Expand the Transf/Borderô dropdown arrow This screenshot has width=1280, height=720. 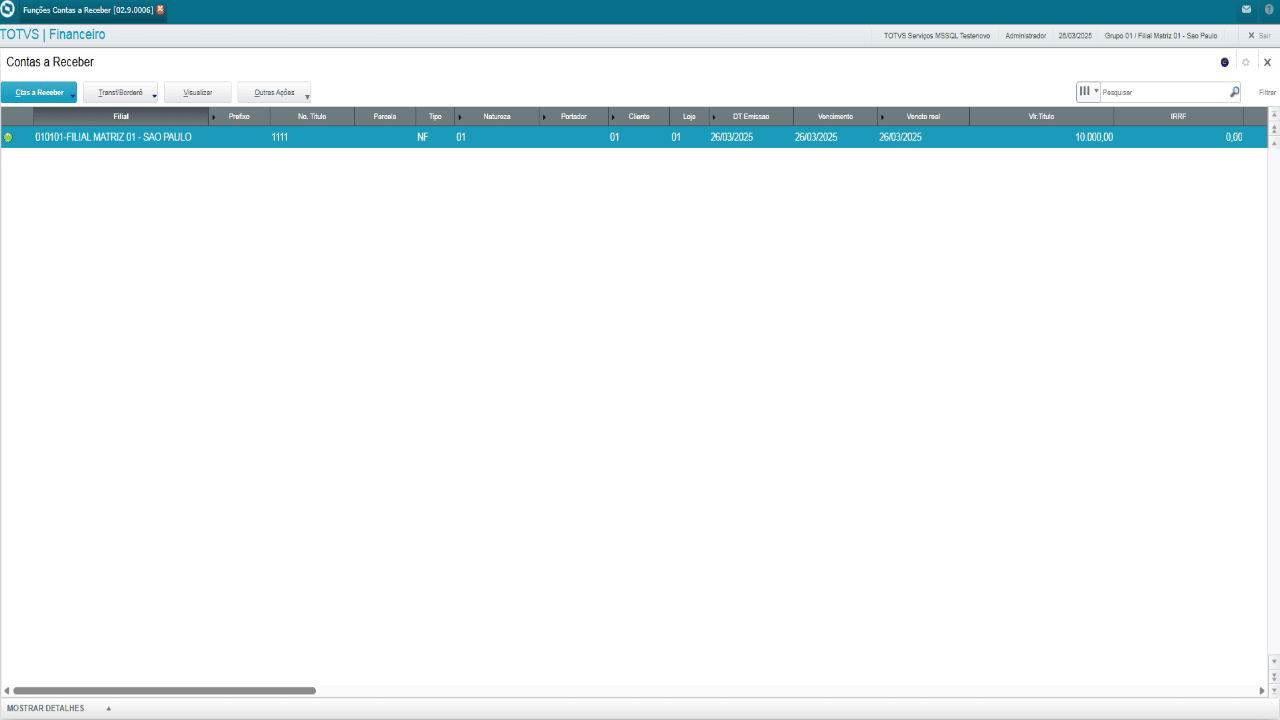point(155,96)
